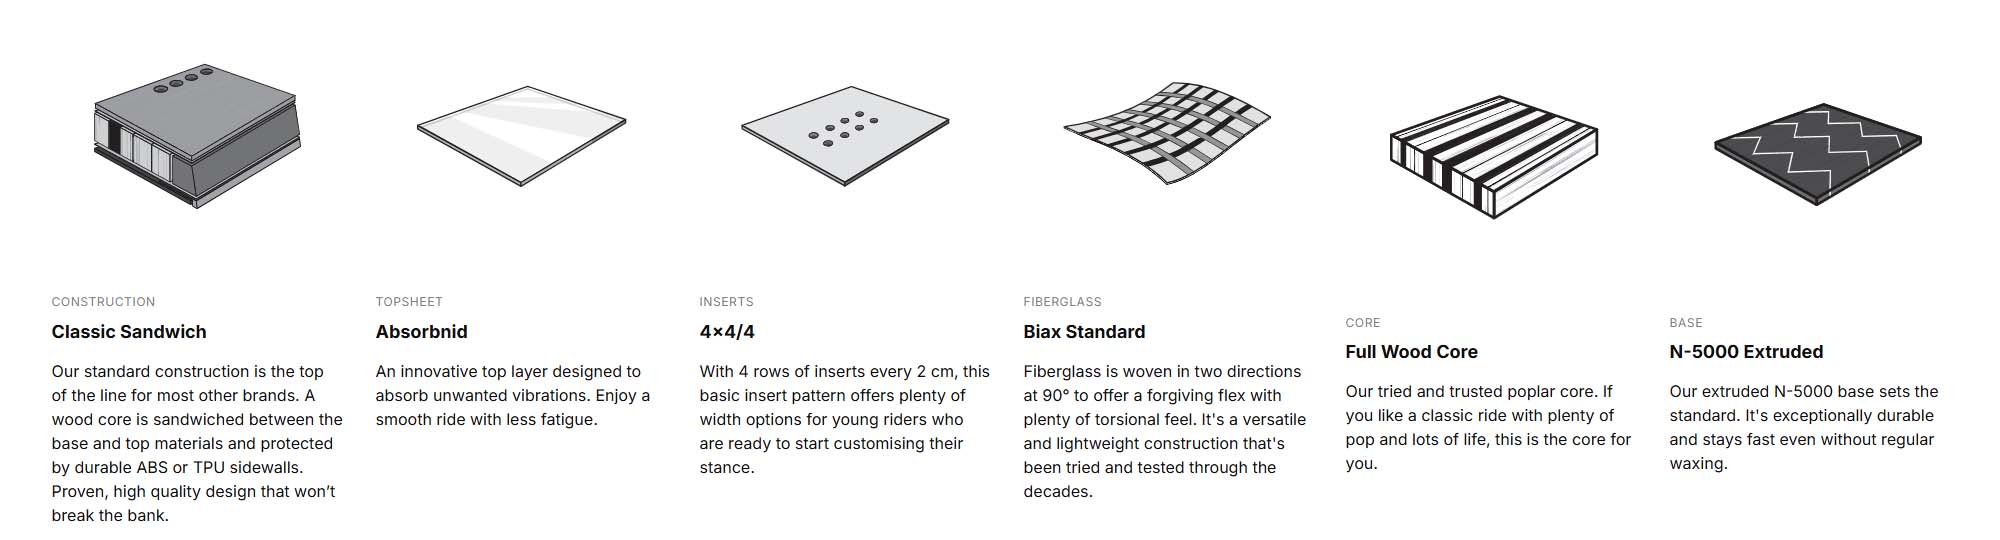Screen dimensions: 2000x540
Task: Click the BASE category label
Action: click(x=1686, y=323)
